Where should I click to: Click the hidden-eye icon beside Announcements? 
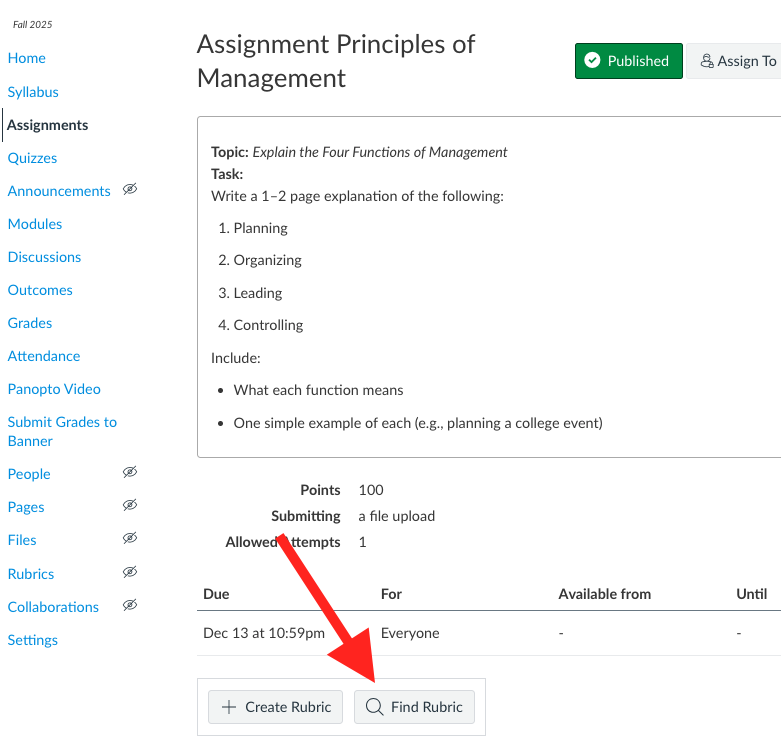coord(130,189)
